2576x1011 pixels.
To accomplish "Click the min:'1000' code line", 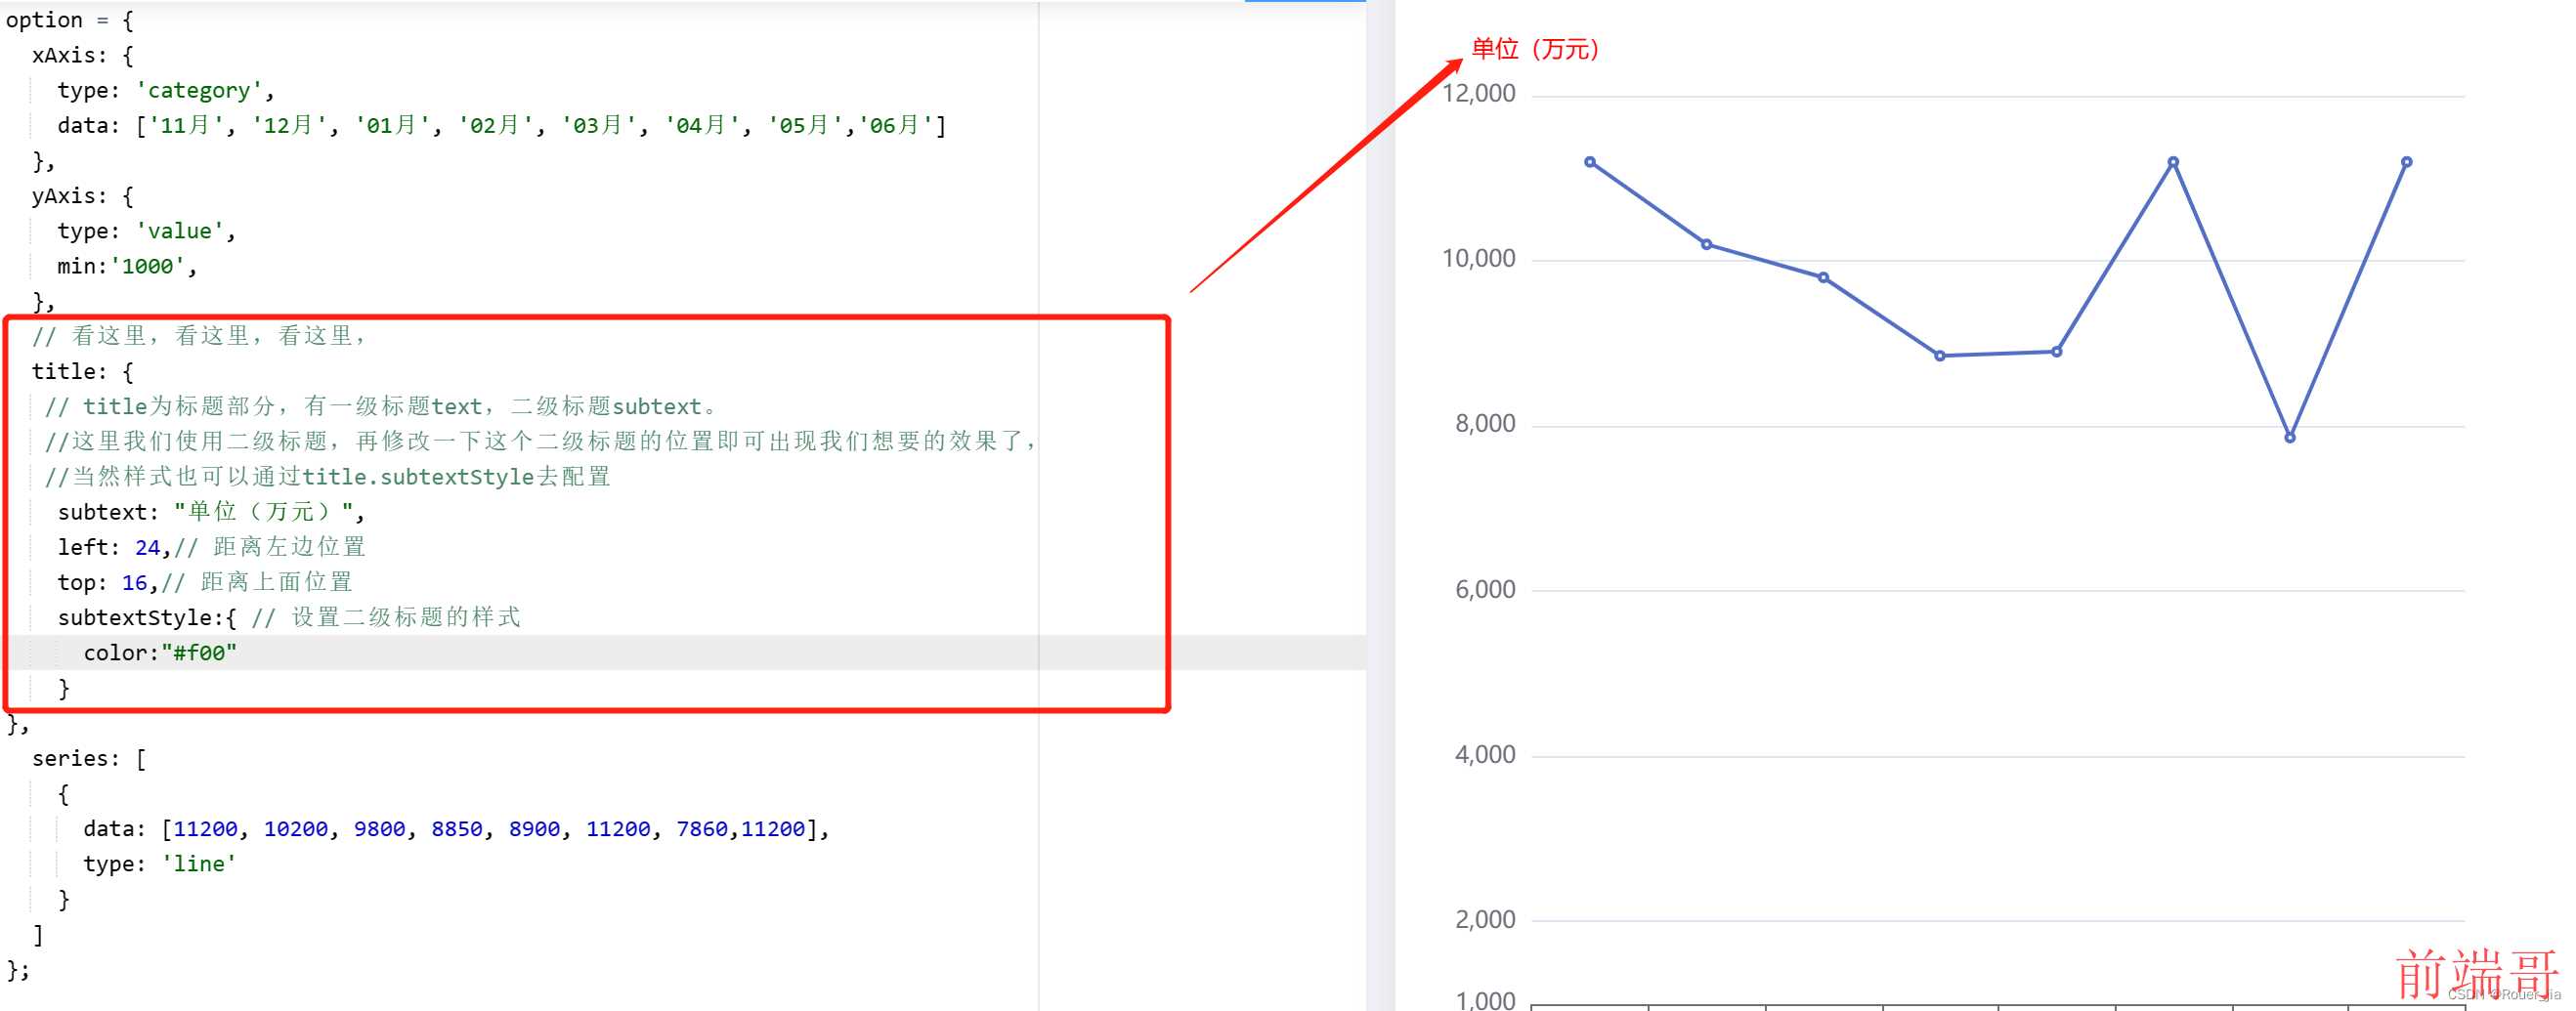I will 127,266.
